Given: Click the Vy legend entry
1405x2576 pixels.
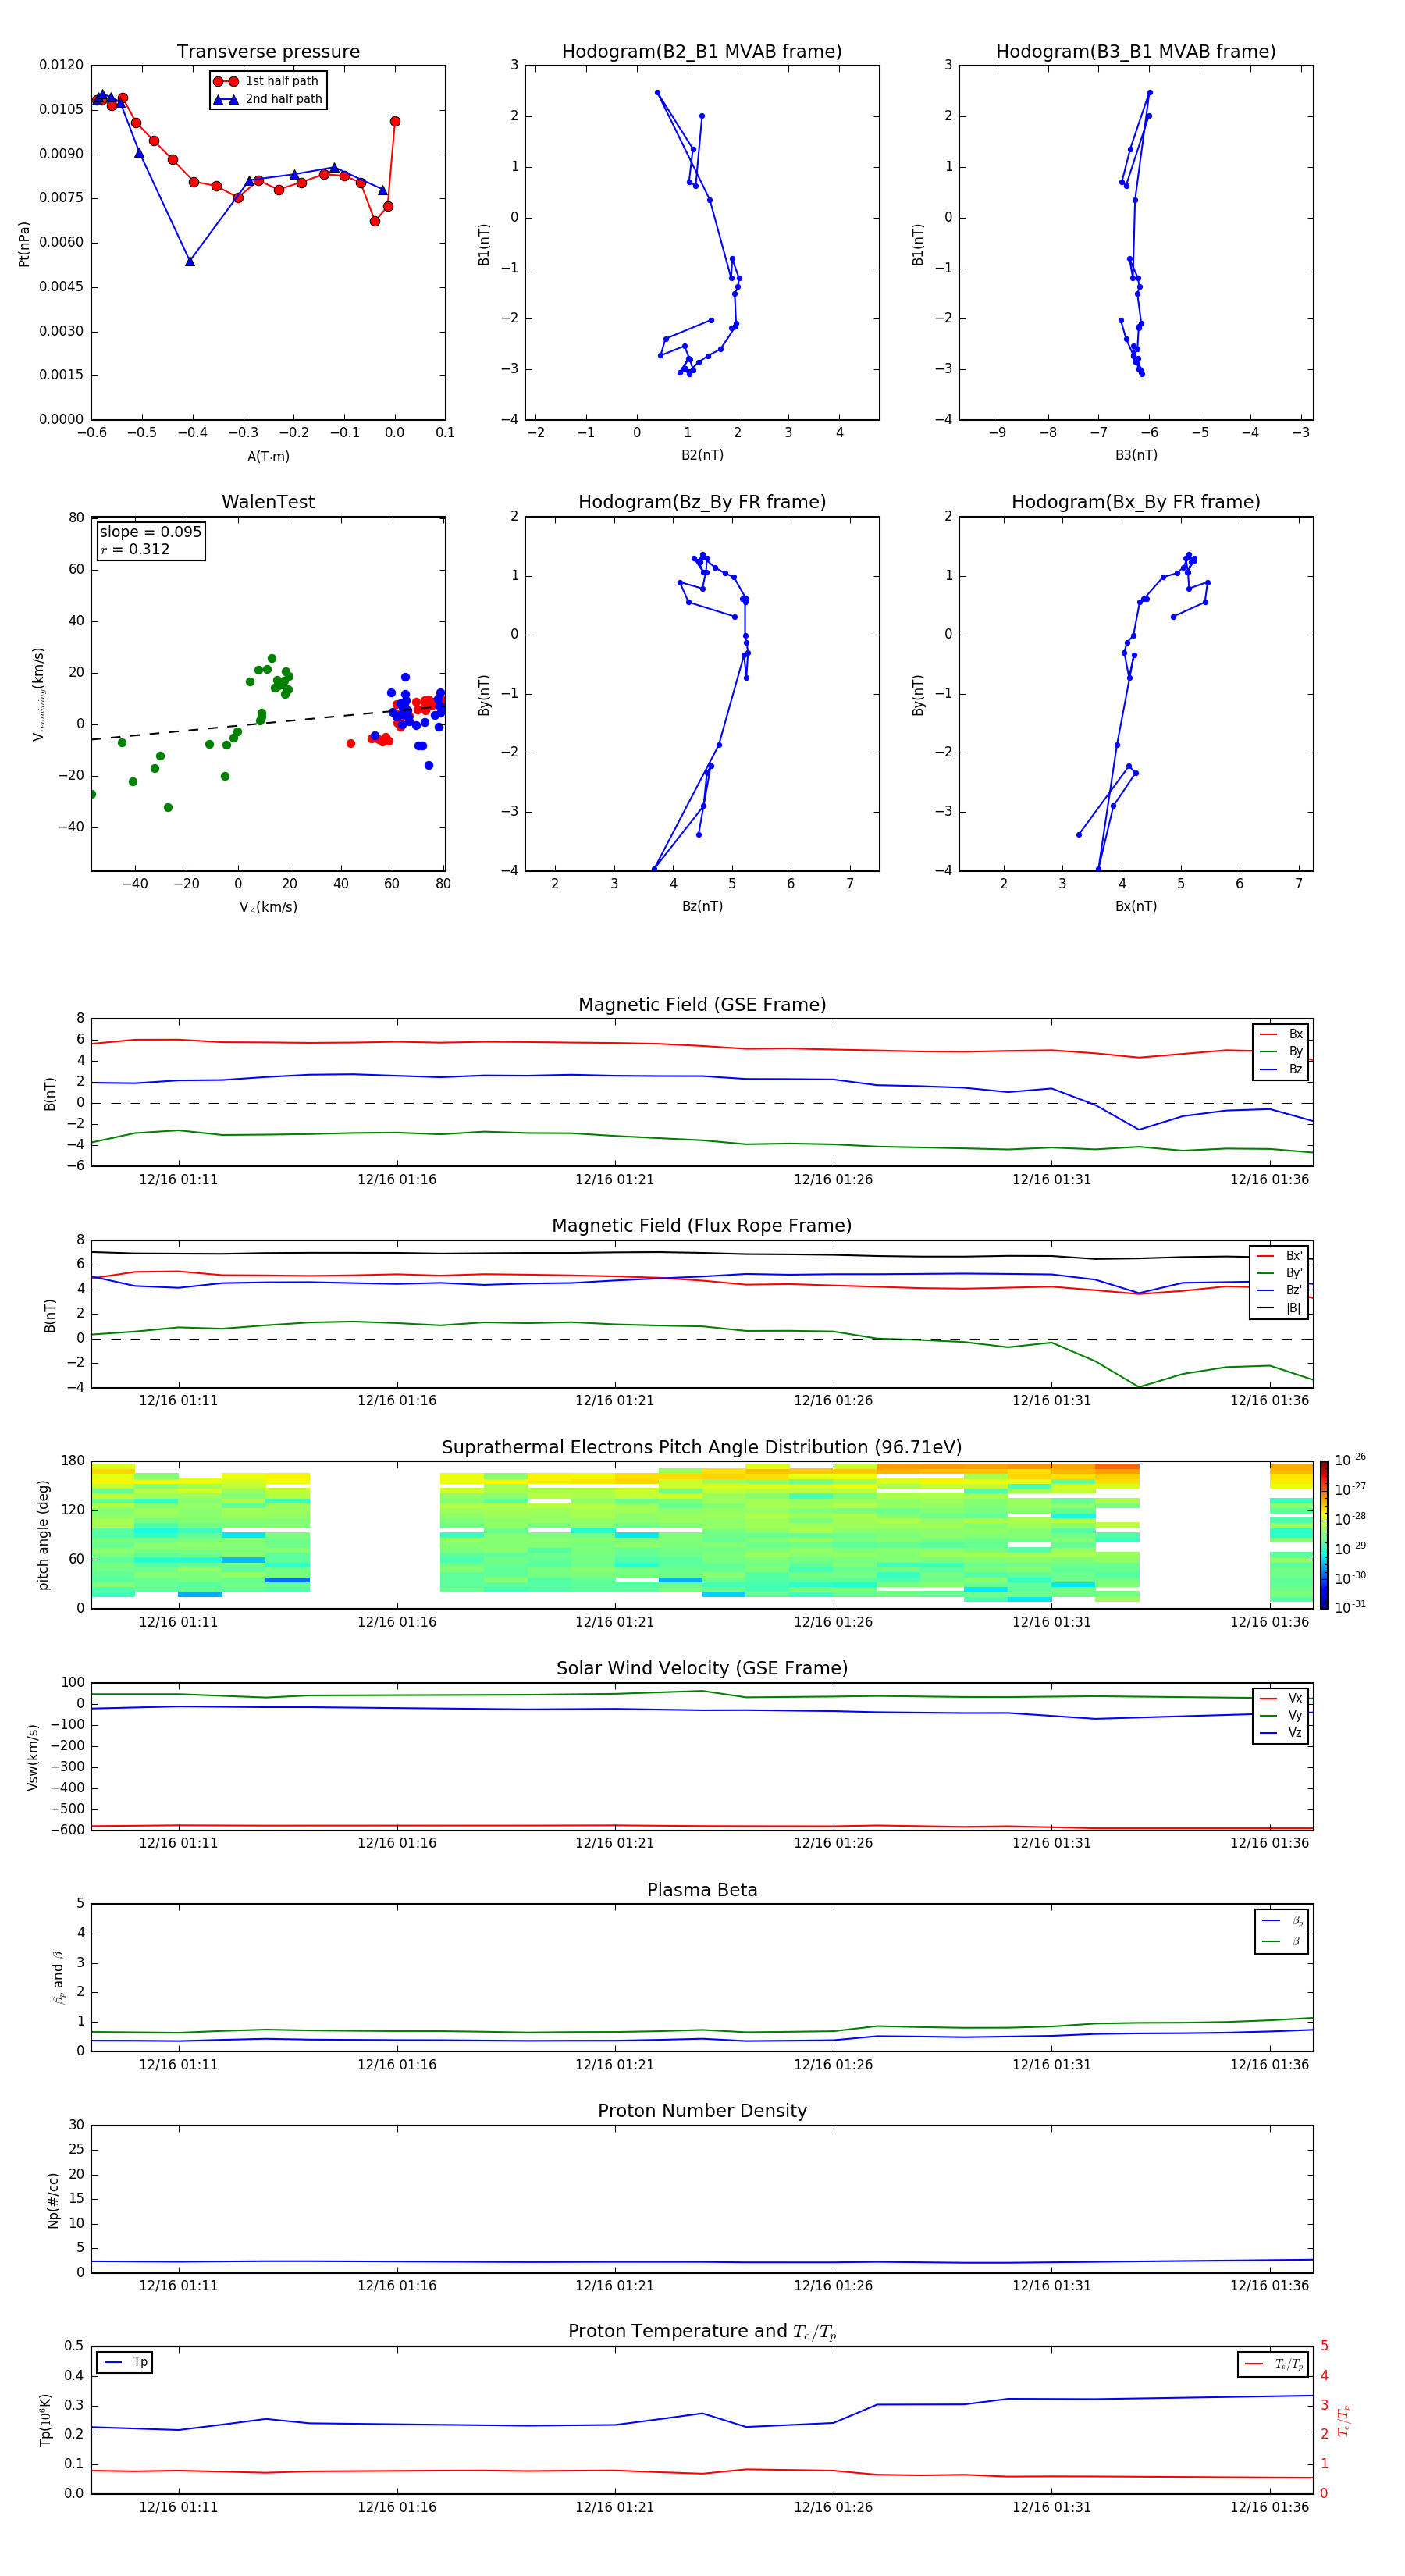Looking at the screenshot, I should coord(1281,1716).
